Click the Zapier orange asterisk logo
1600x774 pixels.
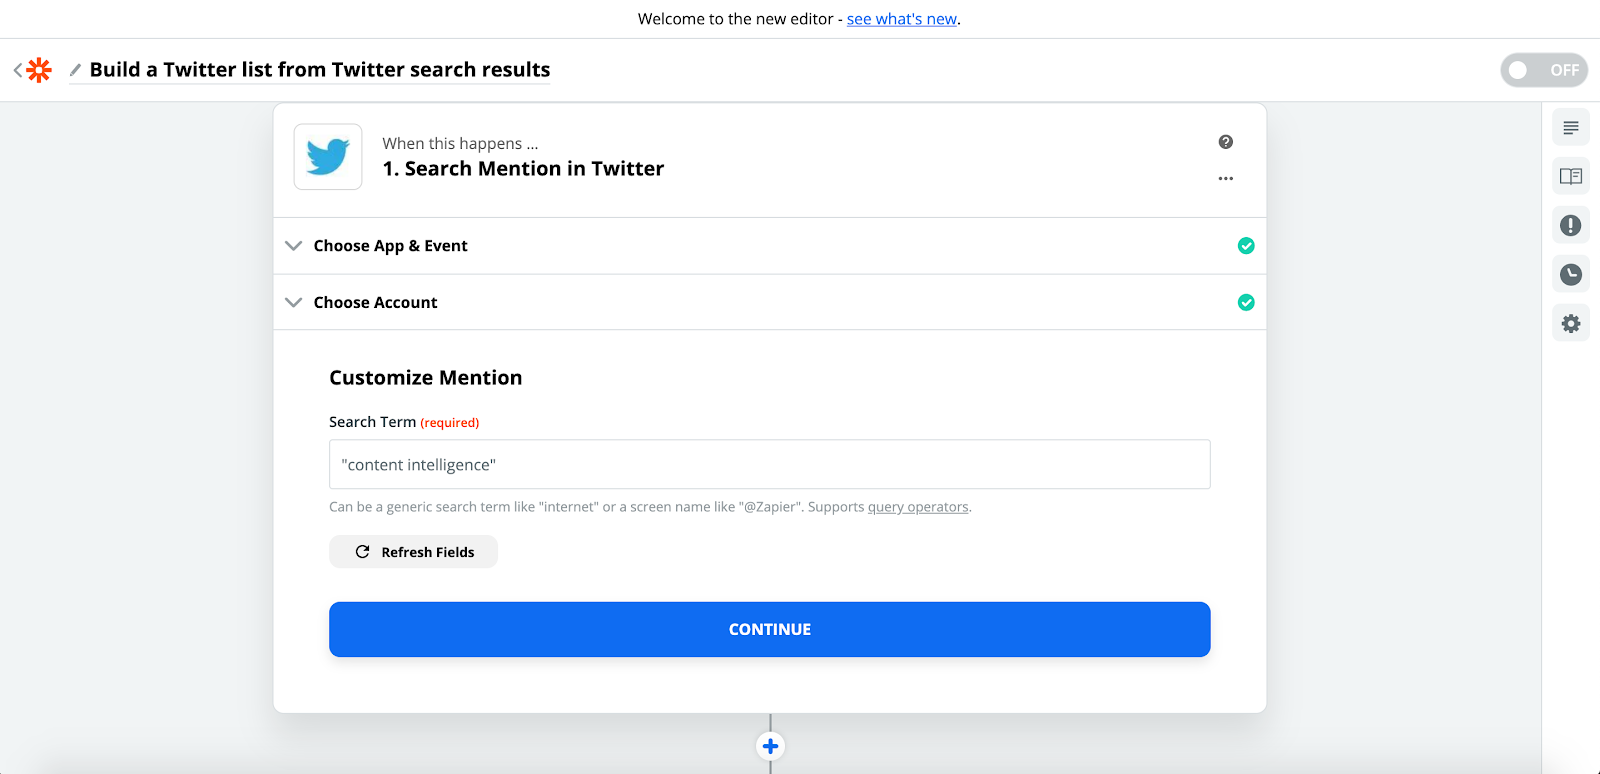coord(39,70)
